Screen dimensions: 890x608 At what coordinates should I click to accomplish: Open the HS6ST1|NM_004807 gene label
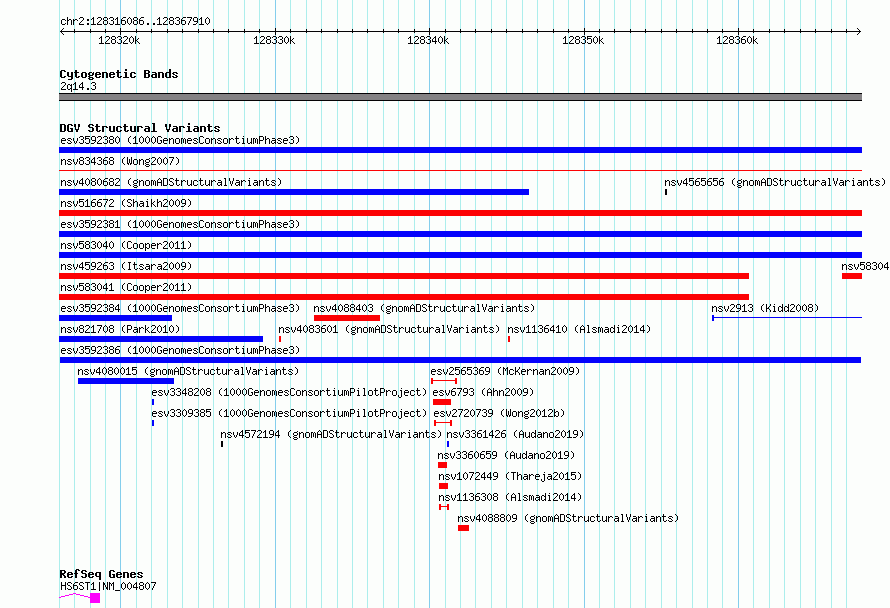pos(108,586)
